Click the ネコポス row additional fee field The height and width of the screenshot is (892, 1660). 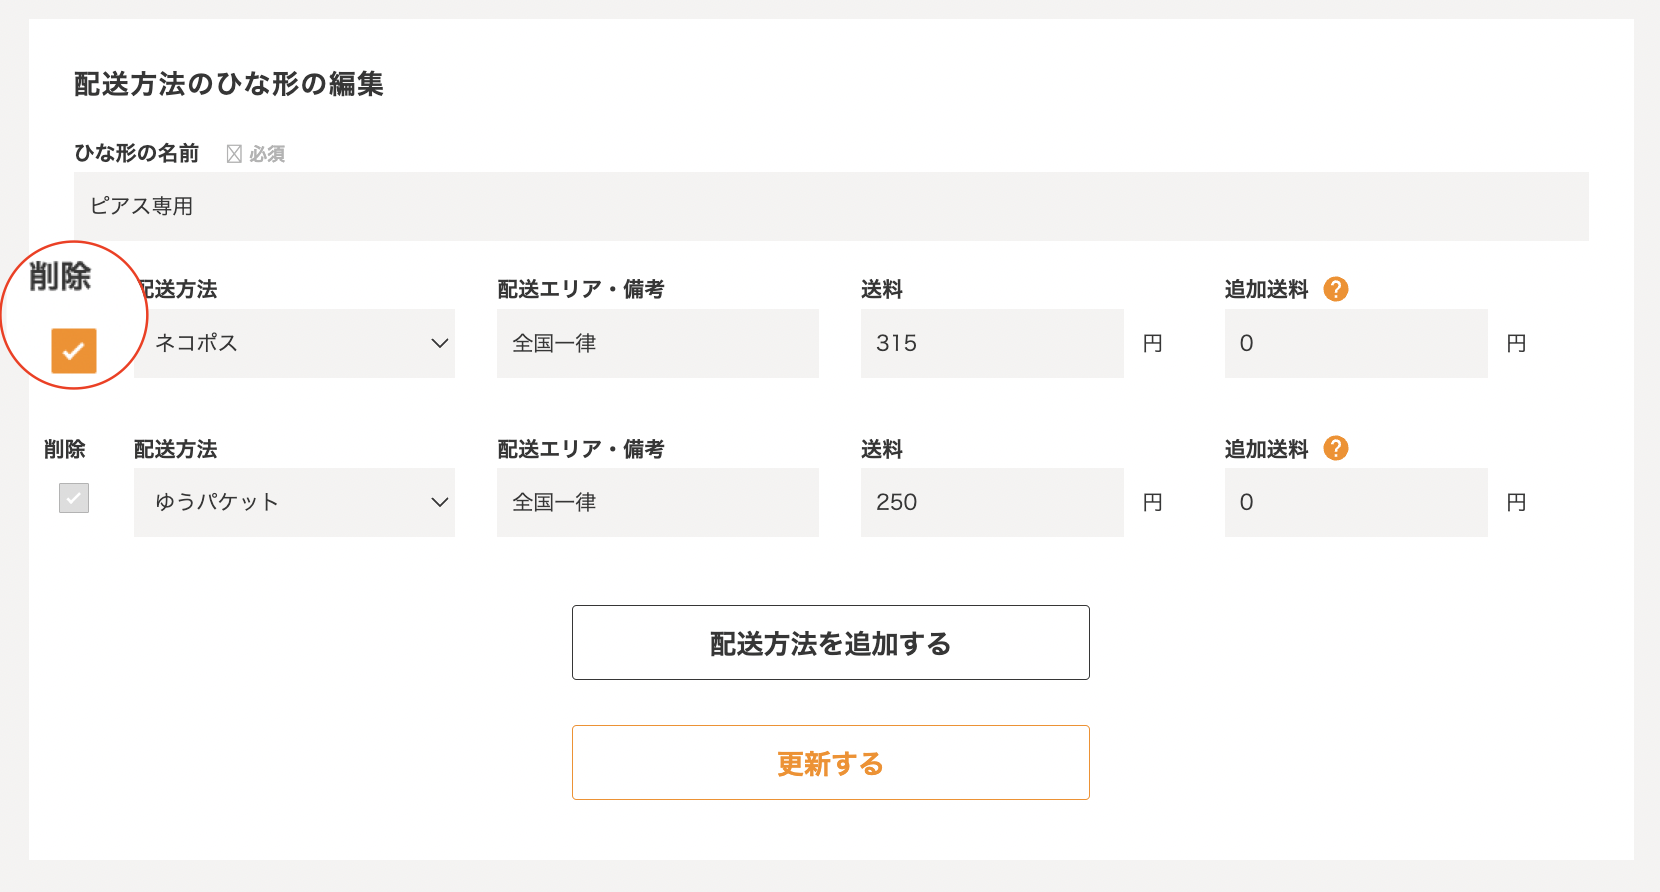pyautogui.click(x=1355, y=343)
